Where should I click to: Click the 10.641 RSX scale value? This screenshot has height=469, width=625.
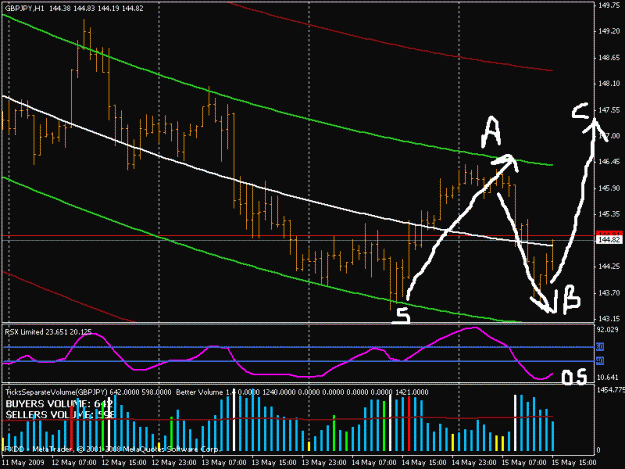pyautogui.click(x=609, y=377)
